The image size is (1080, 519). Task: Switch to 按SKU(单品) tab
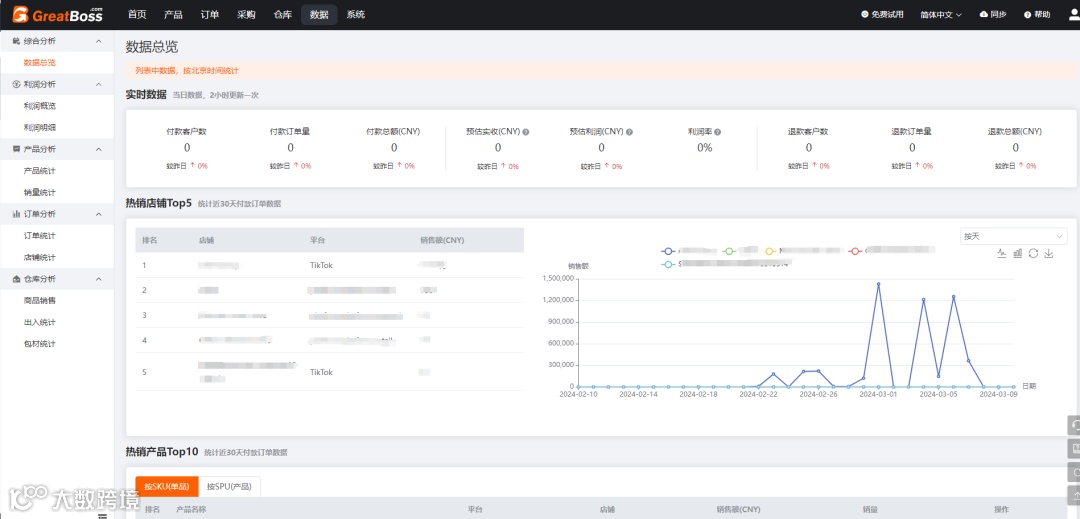tap(167, 487)
